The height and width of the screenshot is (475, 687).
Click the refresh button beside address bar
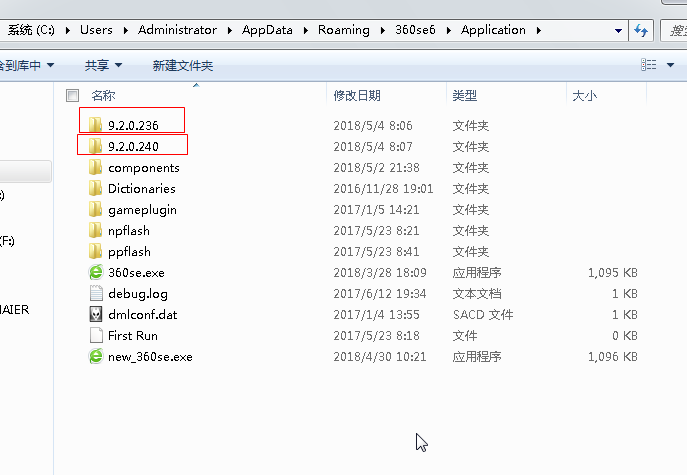(641, 30)
